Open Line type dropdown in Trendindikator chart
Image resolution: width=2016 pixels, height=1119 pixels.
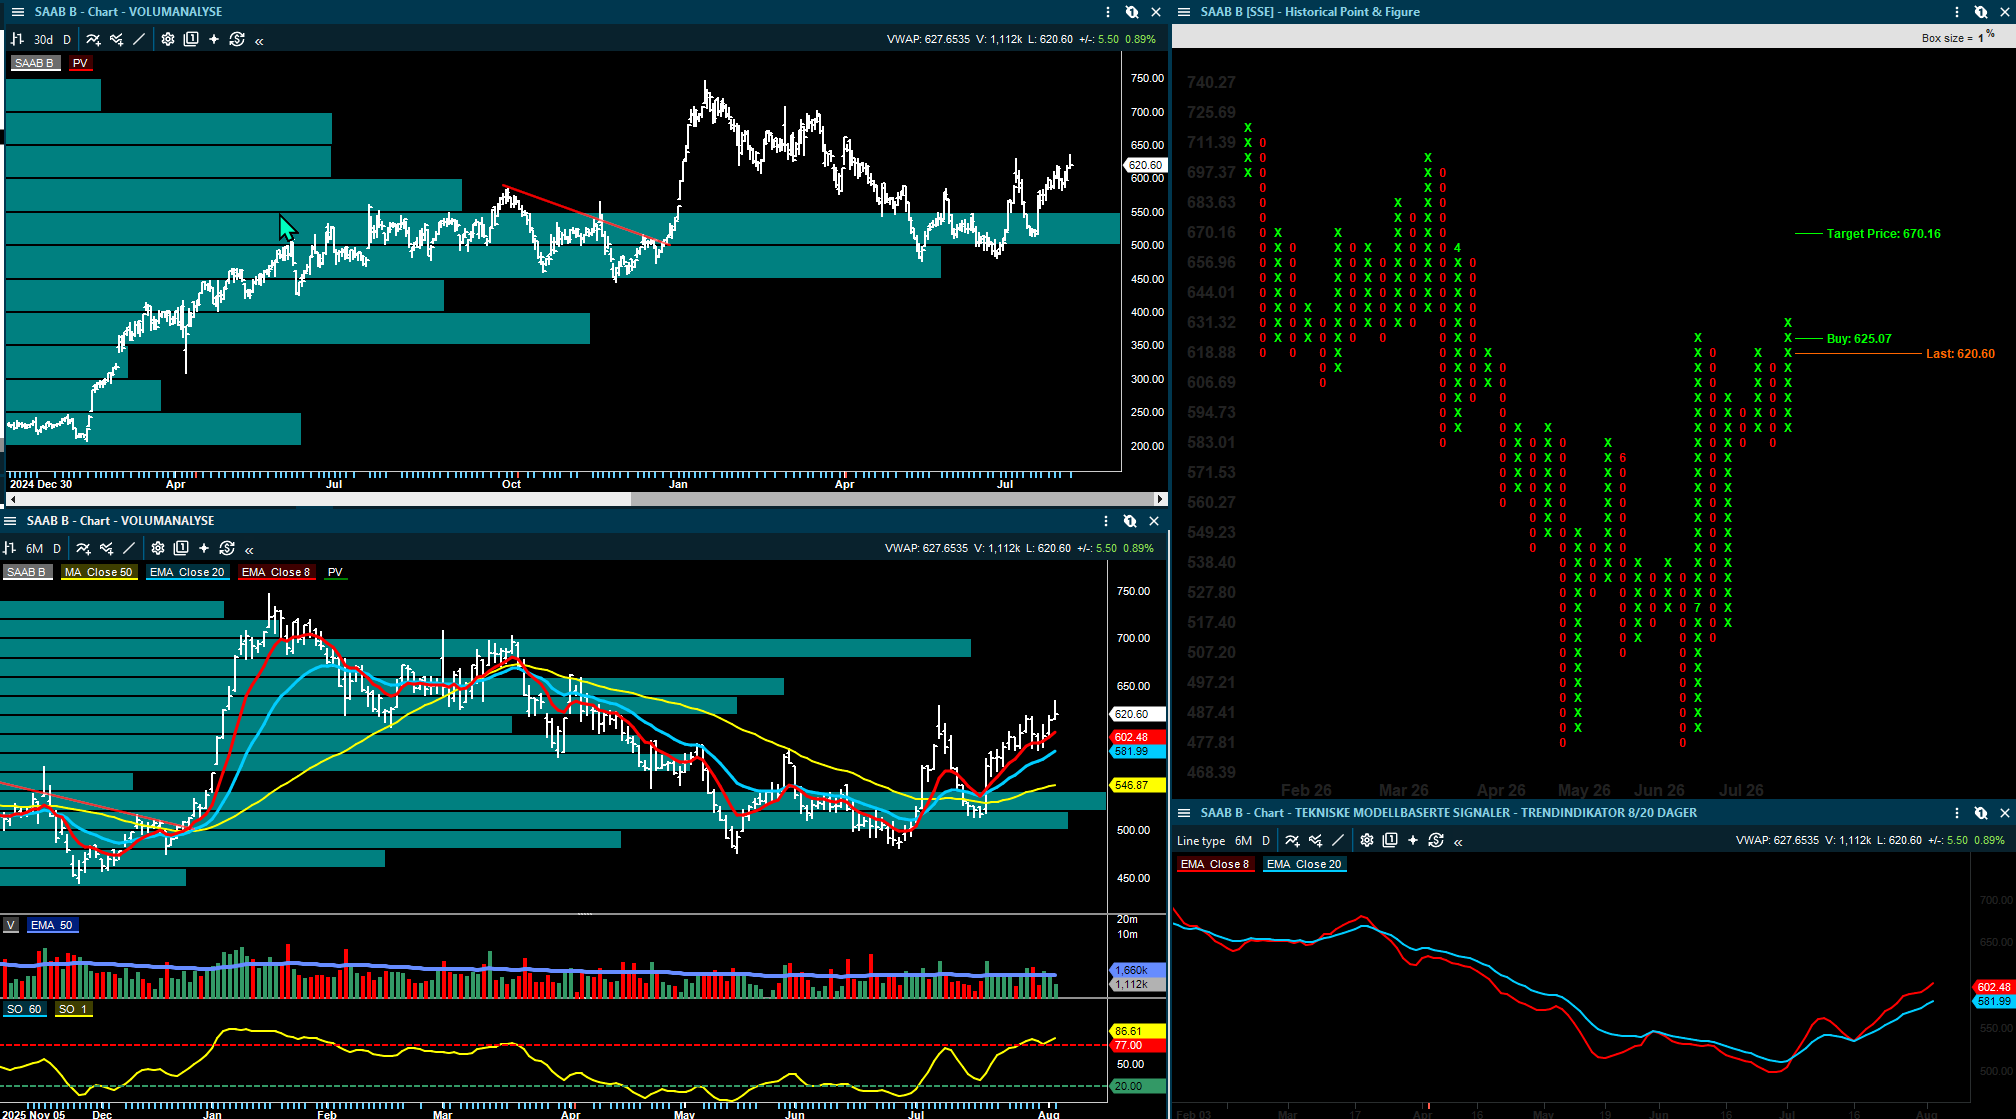(1201, 841)
